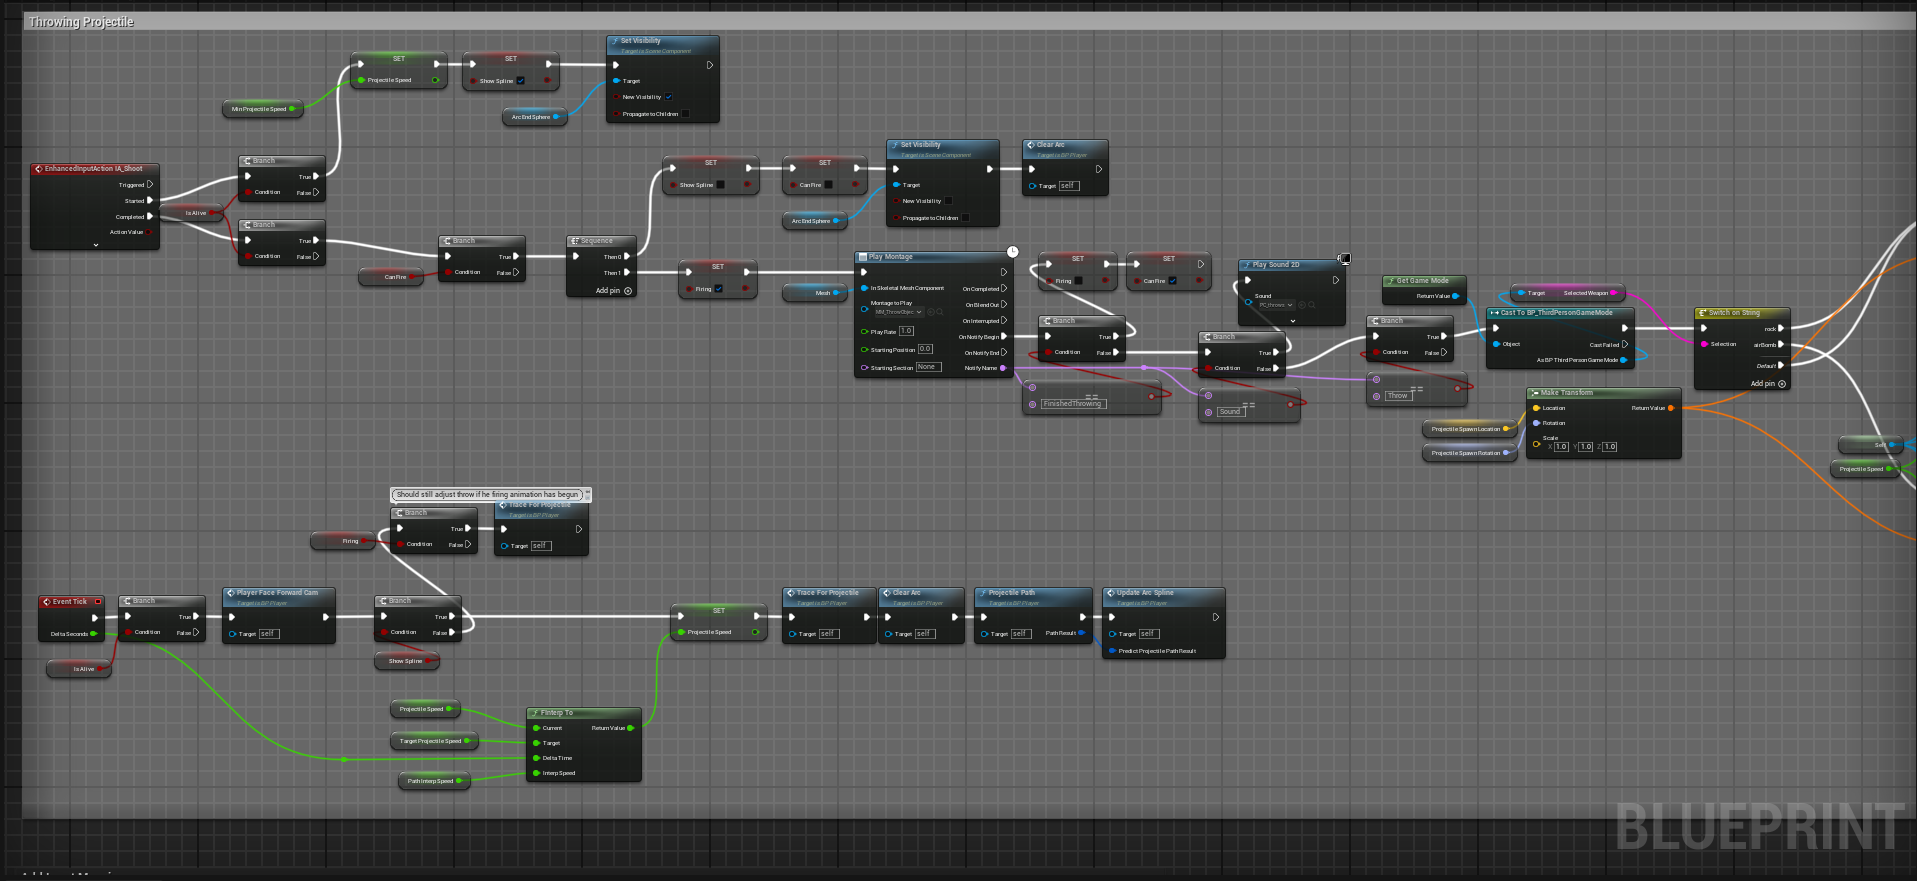Click the latent clock icon on Play Montage

tap(1012, 252)
